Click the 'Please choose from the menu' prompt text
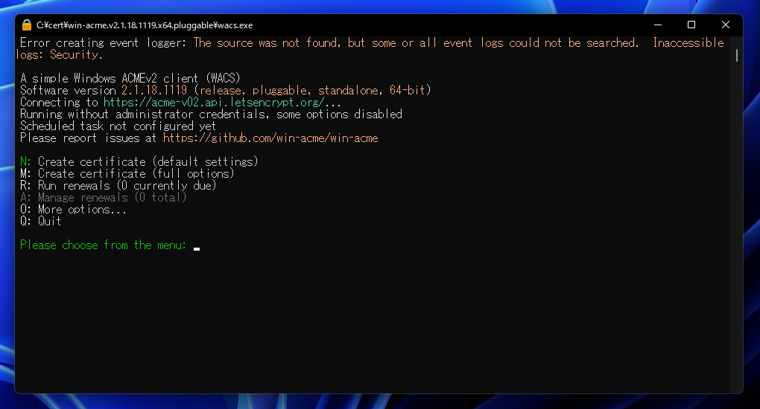The image size is (760, 409). click(103, 246)
